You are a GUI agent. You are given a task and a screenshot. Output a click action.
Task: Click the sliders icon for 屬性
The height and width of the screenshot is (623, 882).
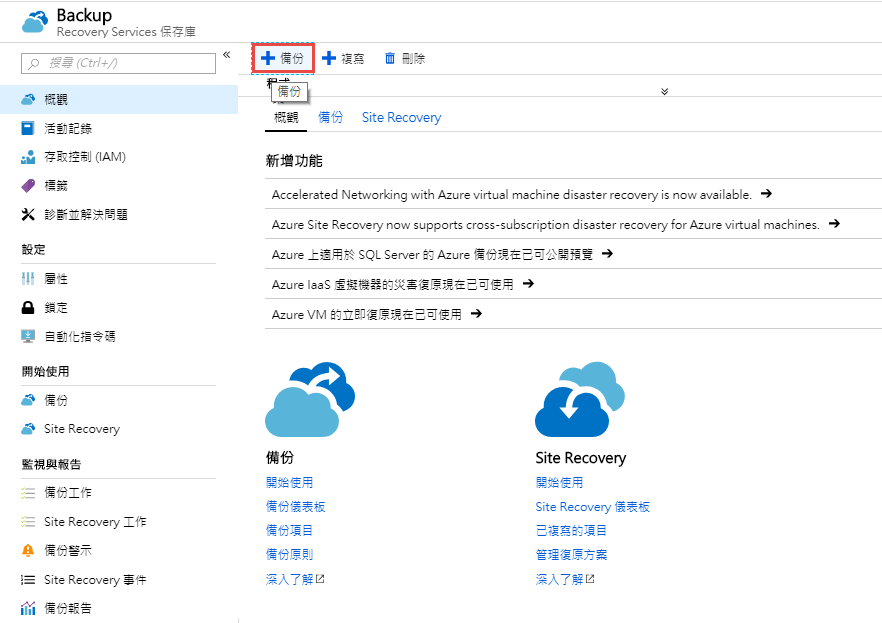[x=28, y=278]
